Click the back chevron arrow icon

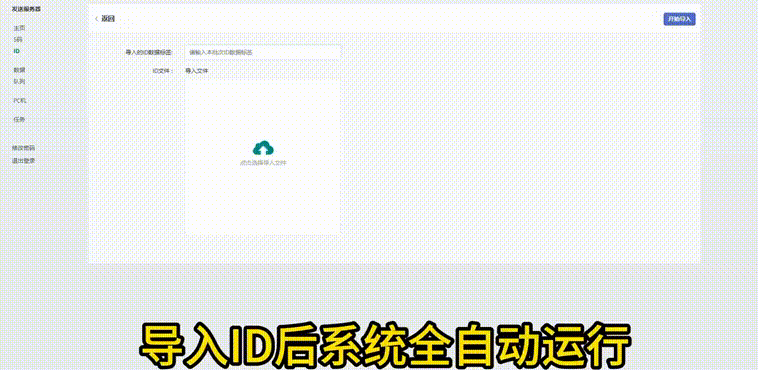(x=96, y=19)
